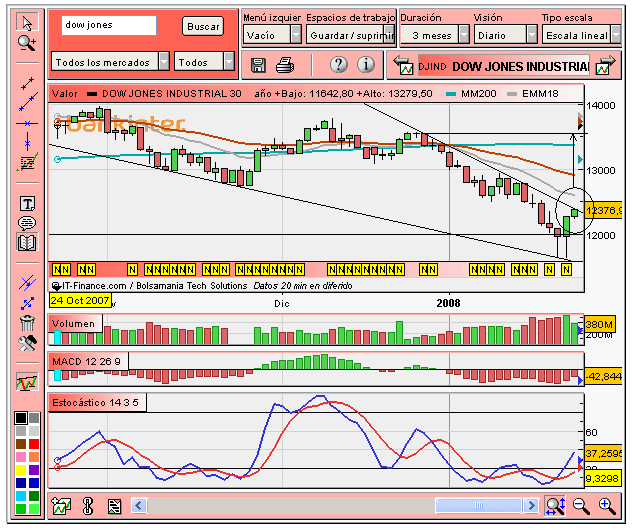This screenshot has height=530, width=632.
Task: Click the add indicator chart icon at bottom left
Action: tap(61, 505)
